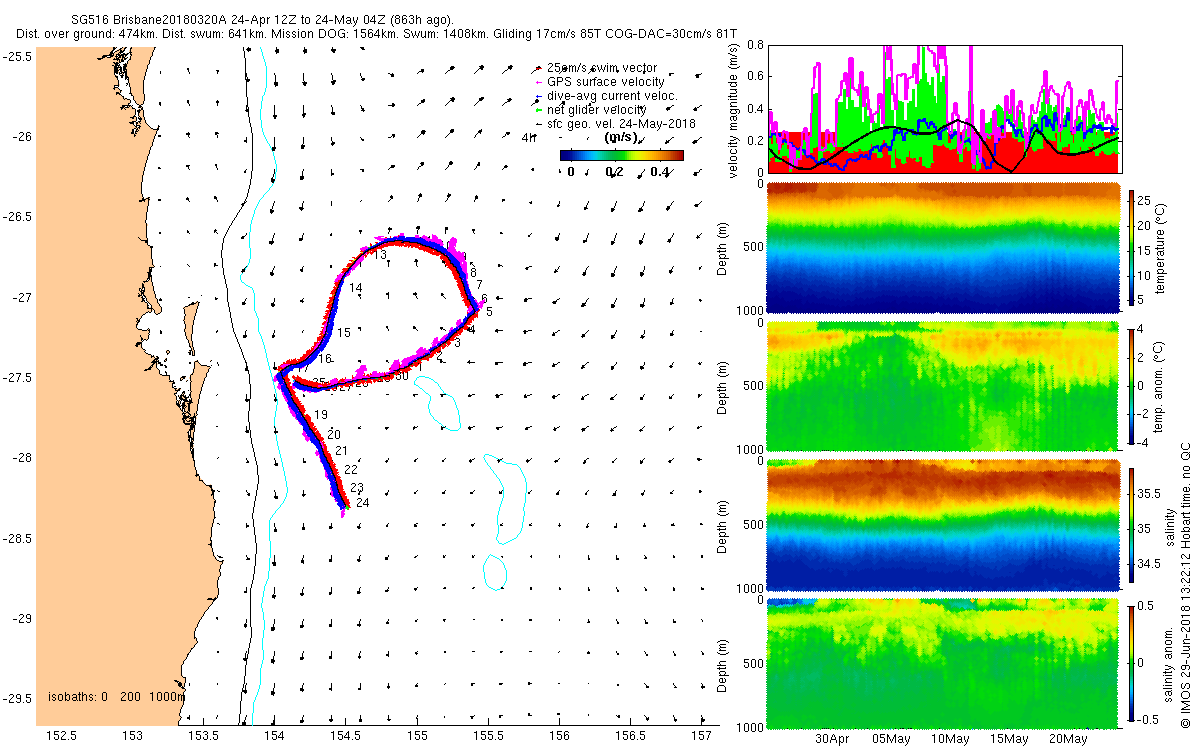
Task: Click the -26.5 latitude tick label
Action: pyautogui.click(x=16, y=217)
